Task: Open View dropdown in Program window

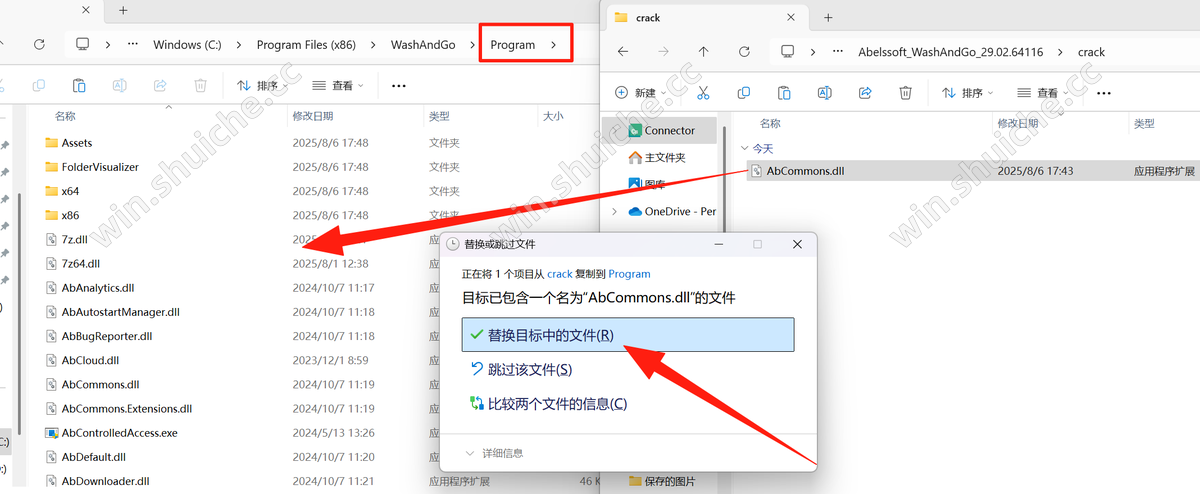Action: 338,86
